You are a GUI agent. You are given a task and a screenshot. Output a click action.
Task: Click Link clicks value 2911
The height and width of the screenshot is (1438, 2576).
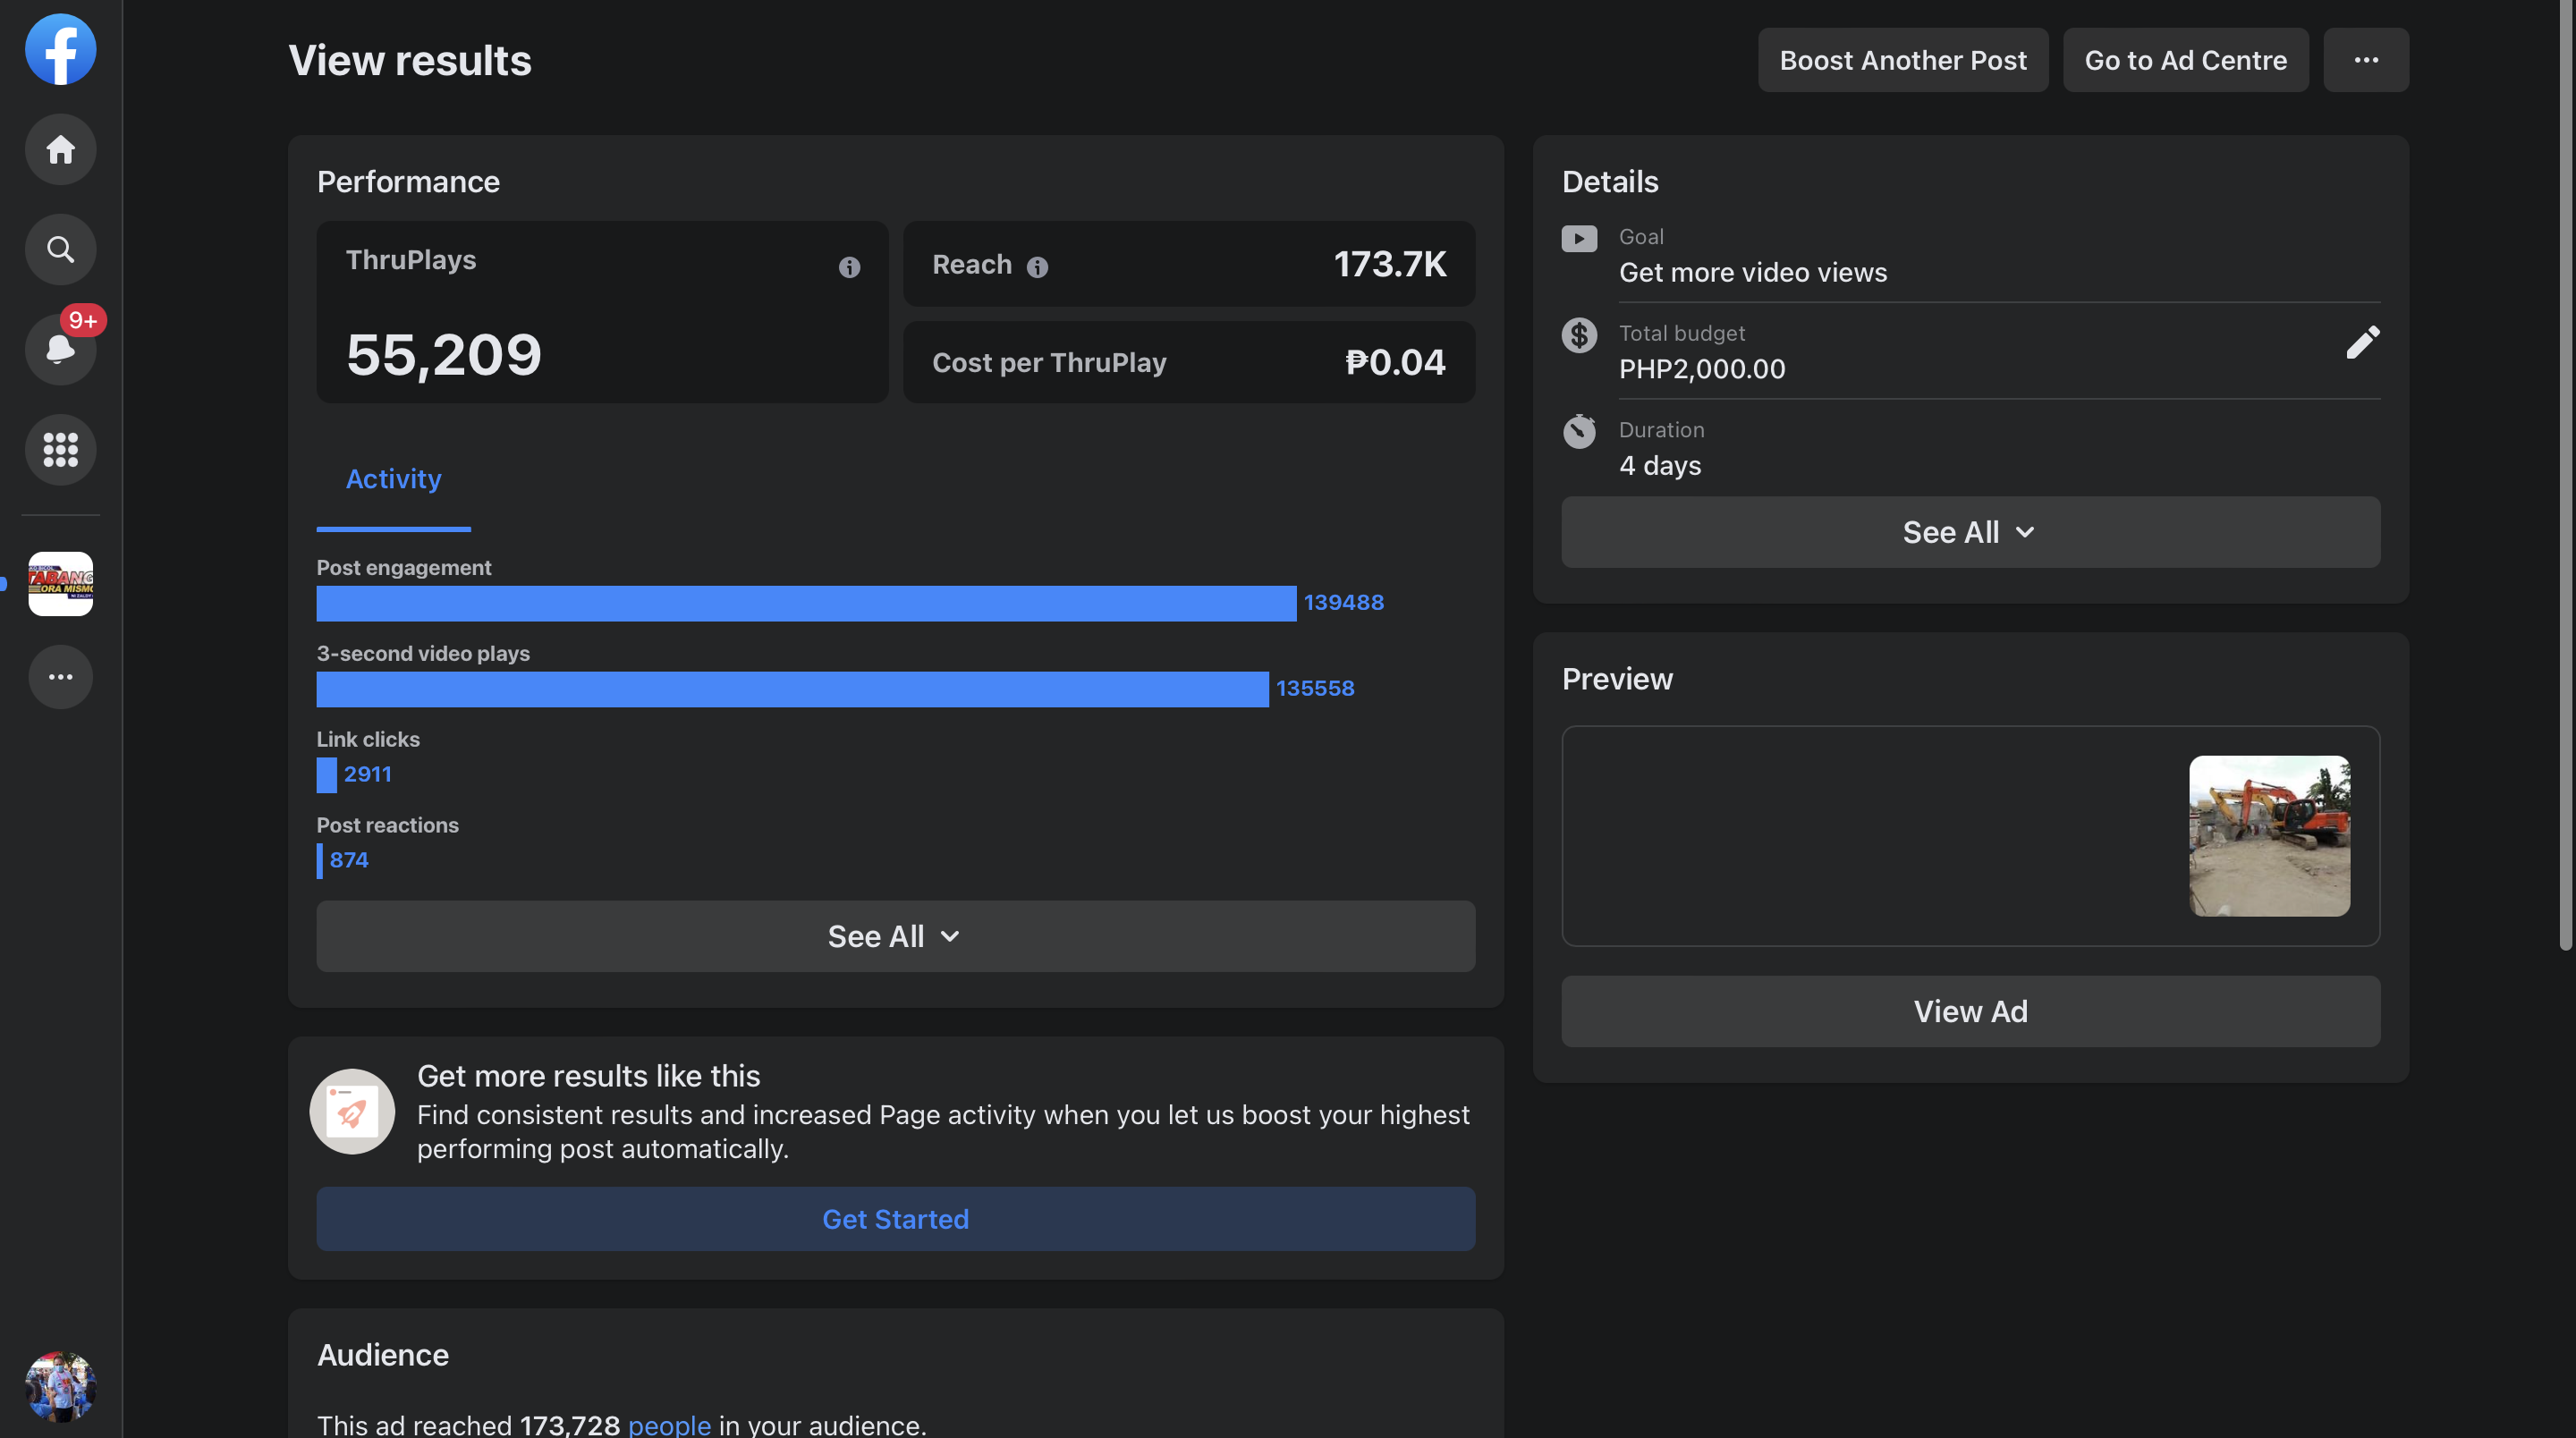pos(367,774)
